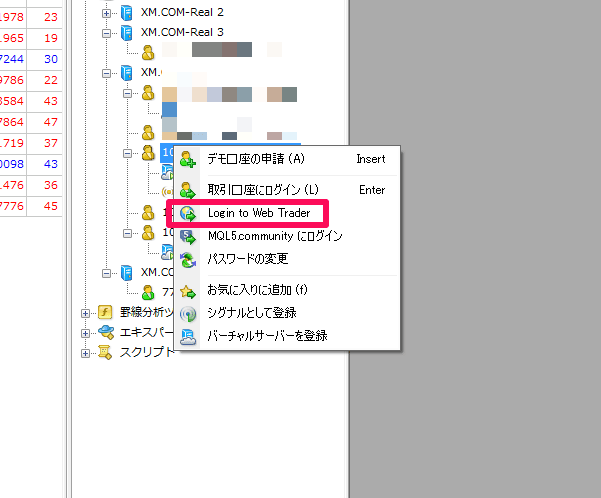Image resolution: width=601 pixels, height=498 pixels.
Task: Select the red spread value 19
Action: tap(51, 38)
